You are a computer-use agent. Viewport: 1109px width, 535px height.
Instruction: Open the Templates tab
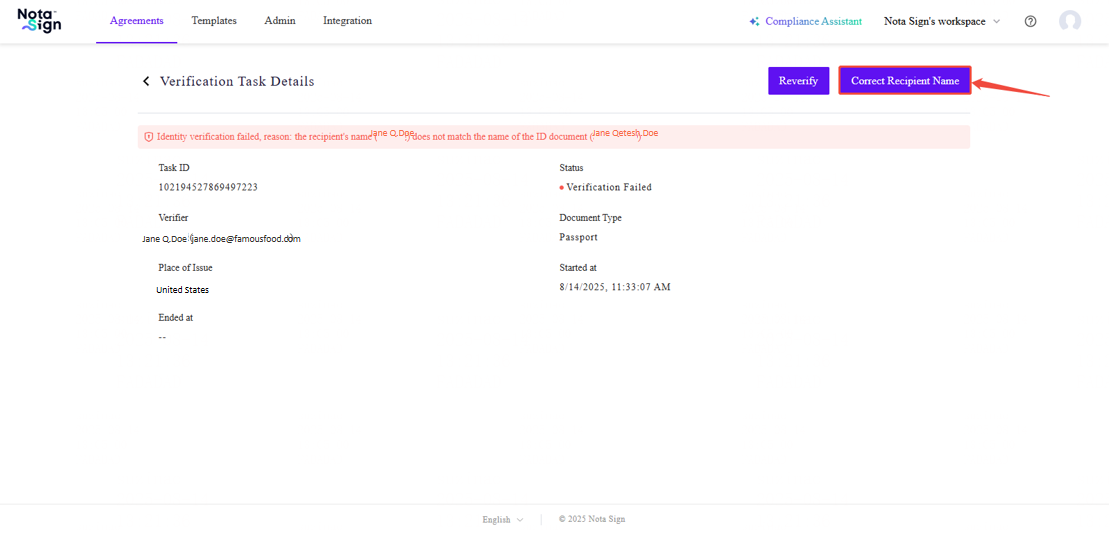pos(214,21)
